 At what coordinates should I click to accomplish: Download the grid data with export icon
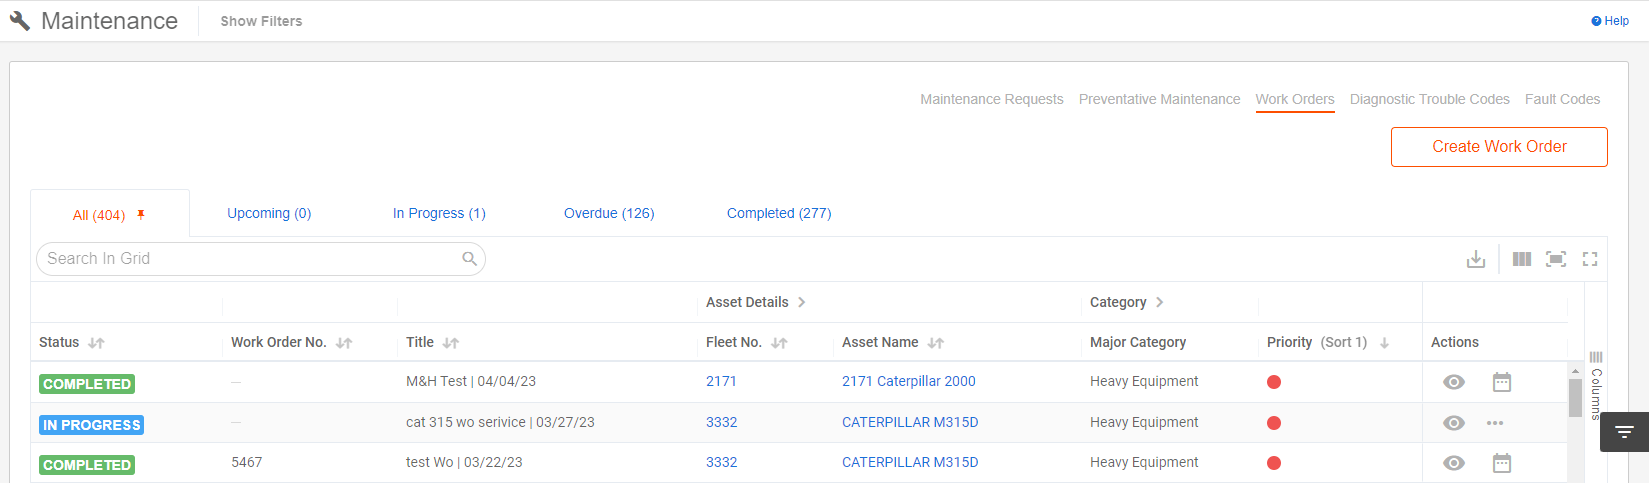click(1476, 259)
